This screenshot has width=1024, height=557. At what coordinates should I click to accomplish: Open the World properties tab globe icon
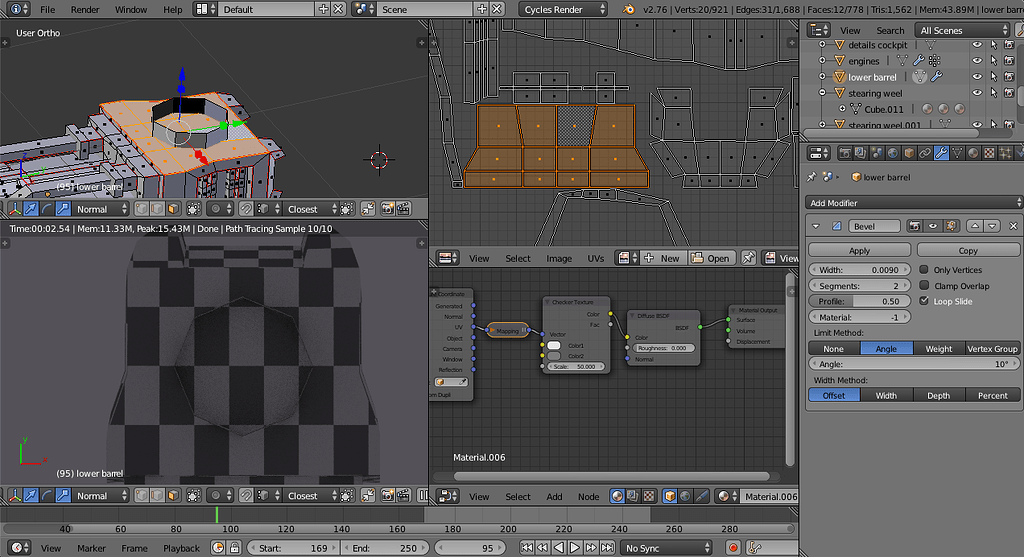click(x=893, y=153)
